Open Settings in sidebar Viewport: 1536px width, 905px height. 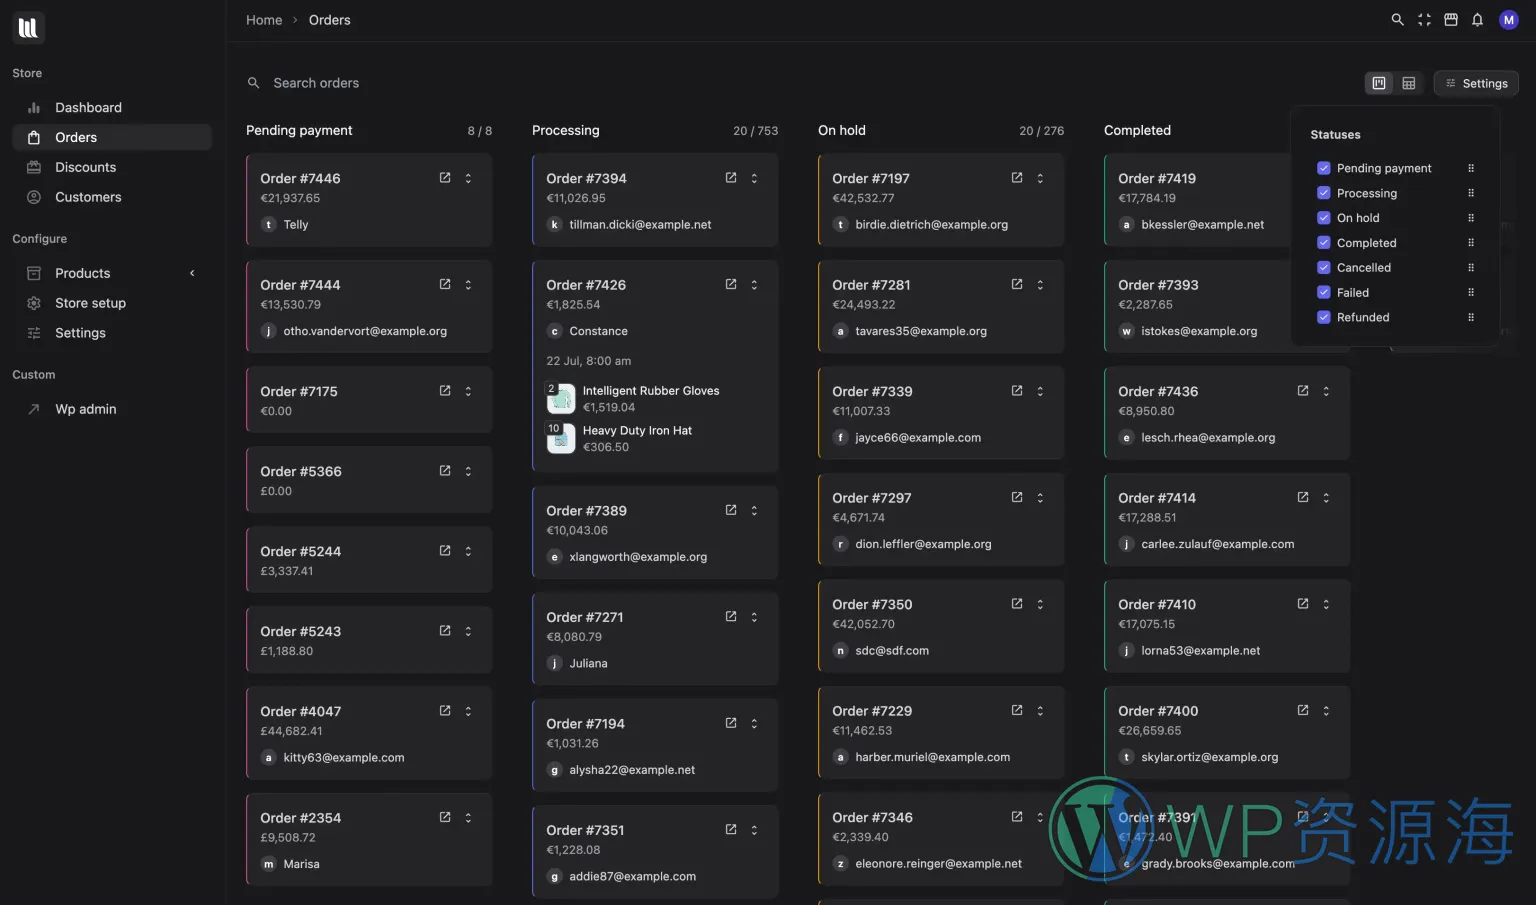click(x=112, y=333)
